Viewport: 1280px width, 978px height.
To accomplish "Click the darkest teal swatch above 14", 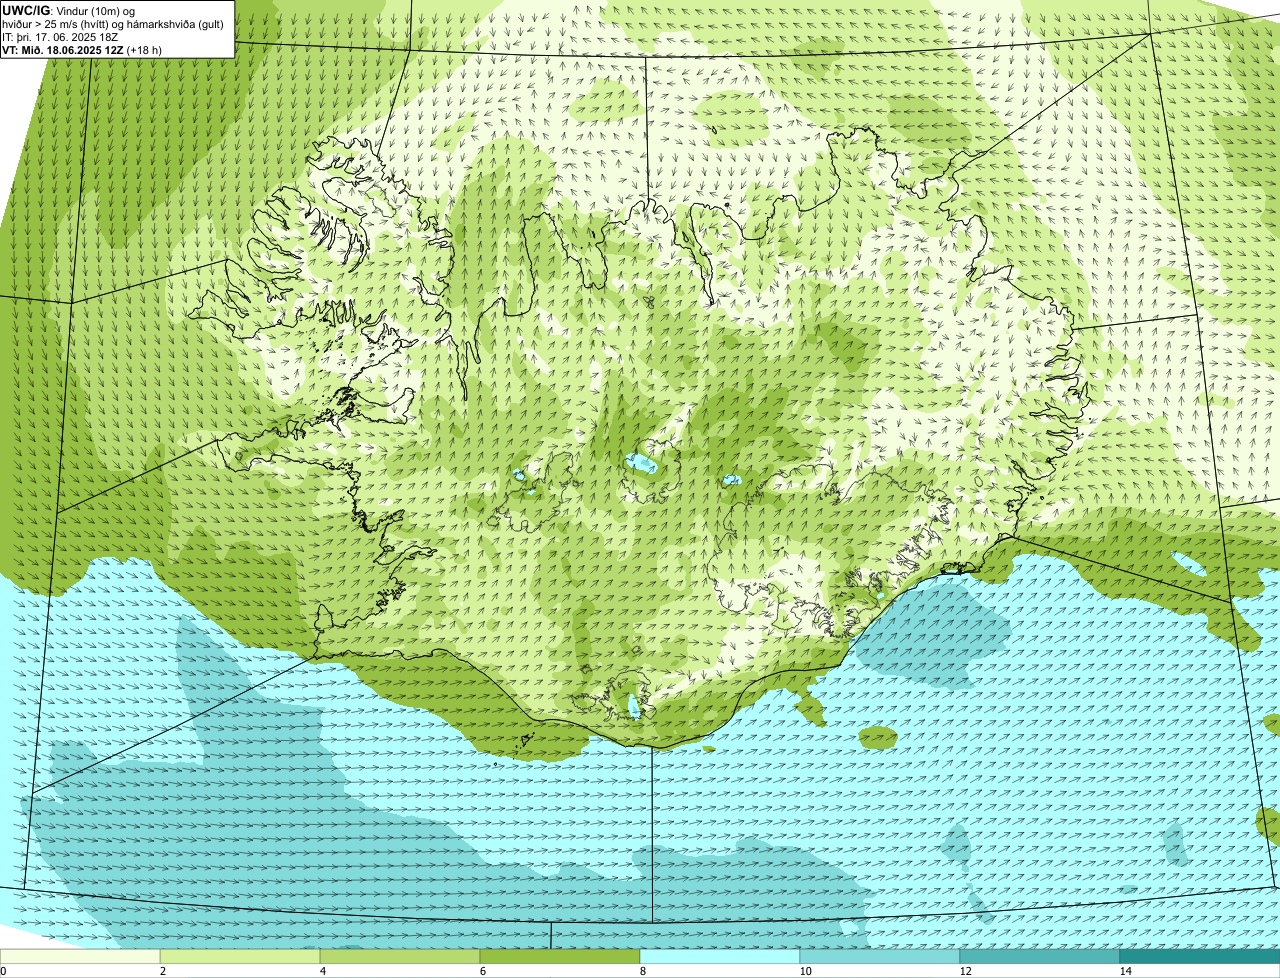I will click(x=1200, y=956).
